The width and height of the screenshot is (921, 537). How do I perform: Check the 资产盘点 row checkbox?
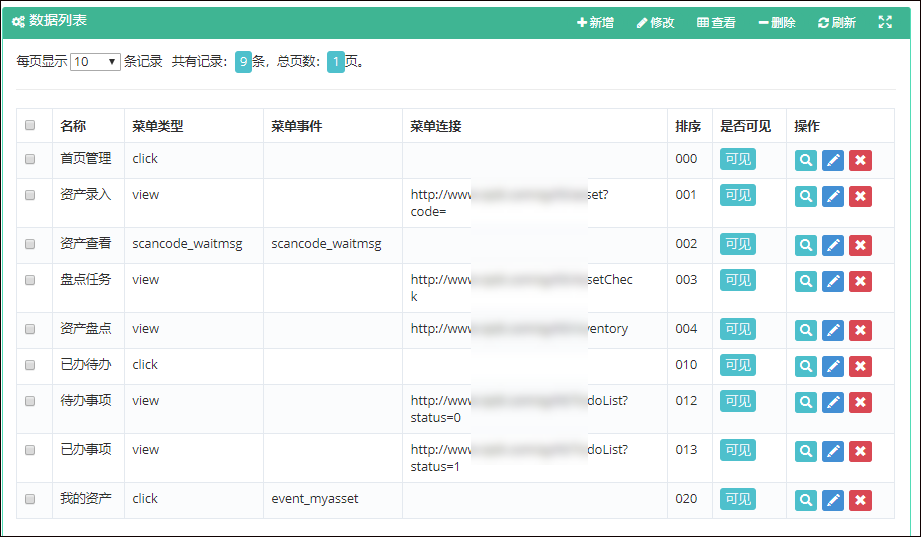[x=30, y=328]
